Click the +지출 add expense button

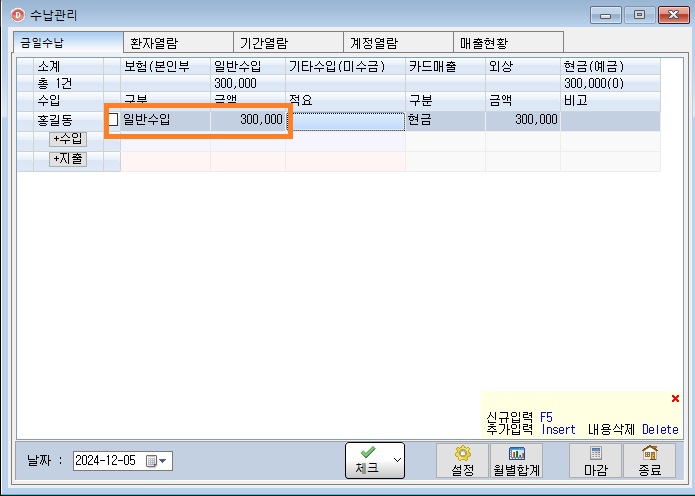click(68, 159)
